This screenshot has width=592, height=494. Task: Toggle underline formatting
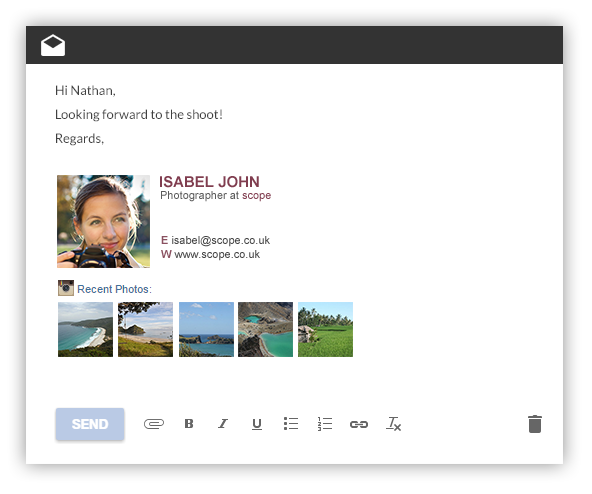257,424
